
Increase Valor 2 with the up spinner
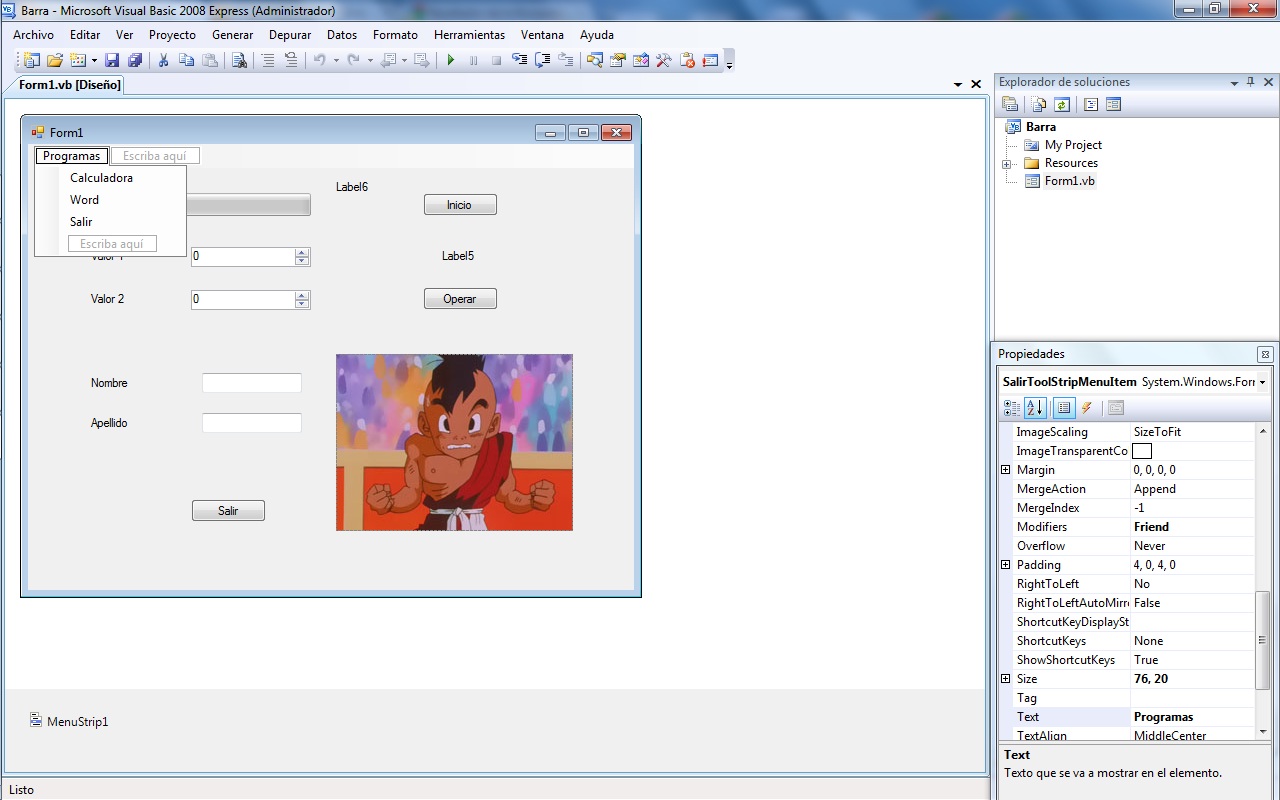point(302,295)
